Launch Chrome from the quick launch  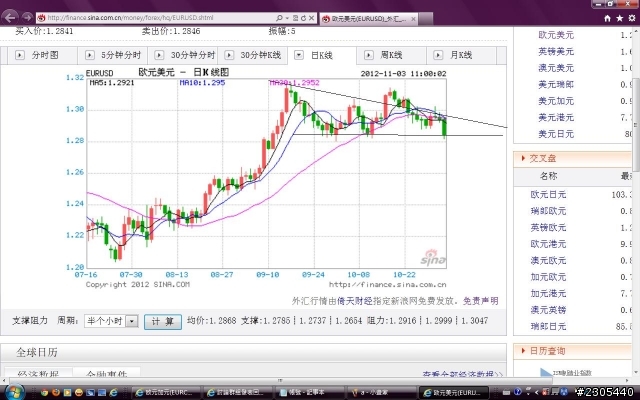point(44,393)
